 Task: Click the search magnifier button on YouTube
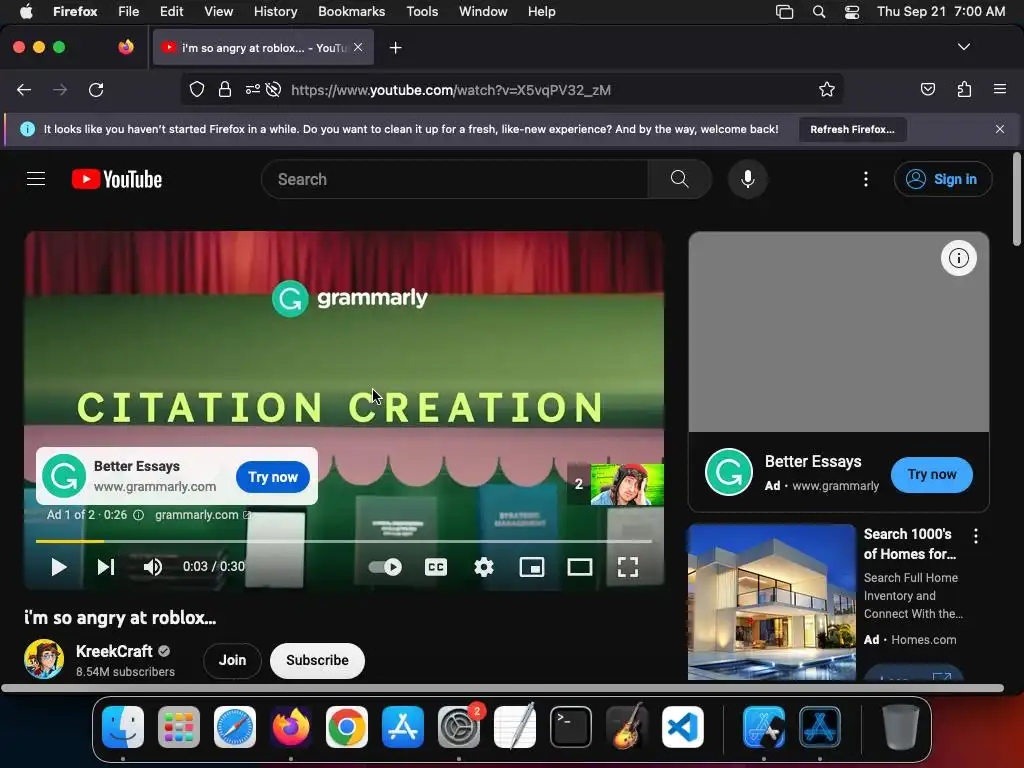click(679, 179)
